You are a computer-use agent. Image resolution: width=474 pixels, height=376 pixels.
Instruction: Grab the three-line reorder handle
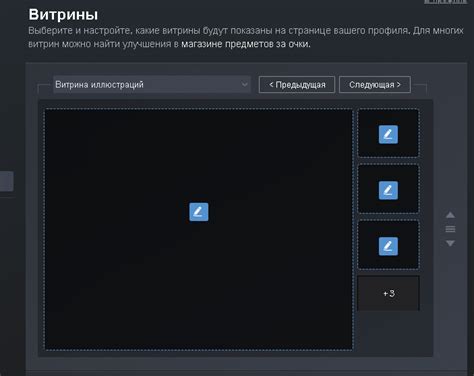click(x=450, y=229)
